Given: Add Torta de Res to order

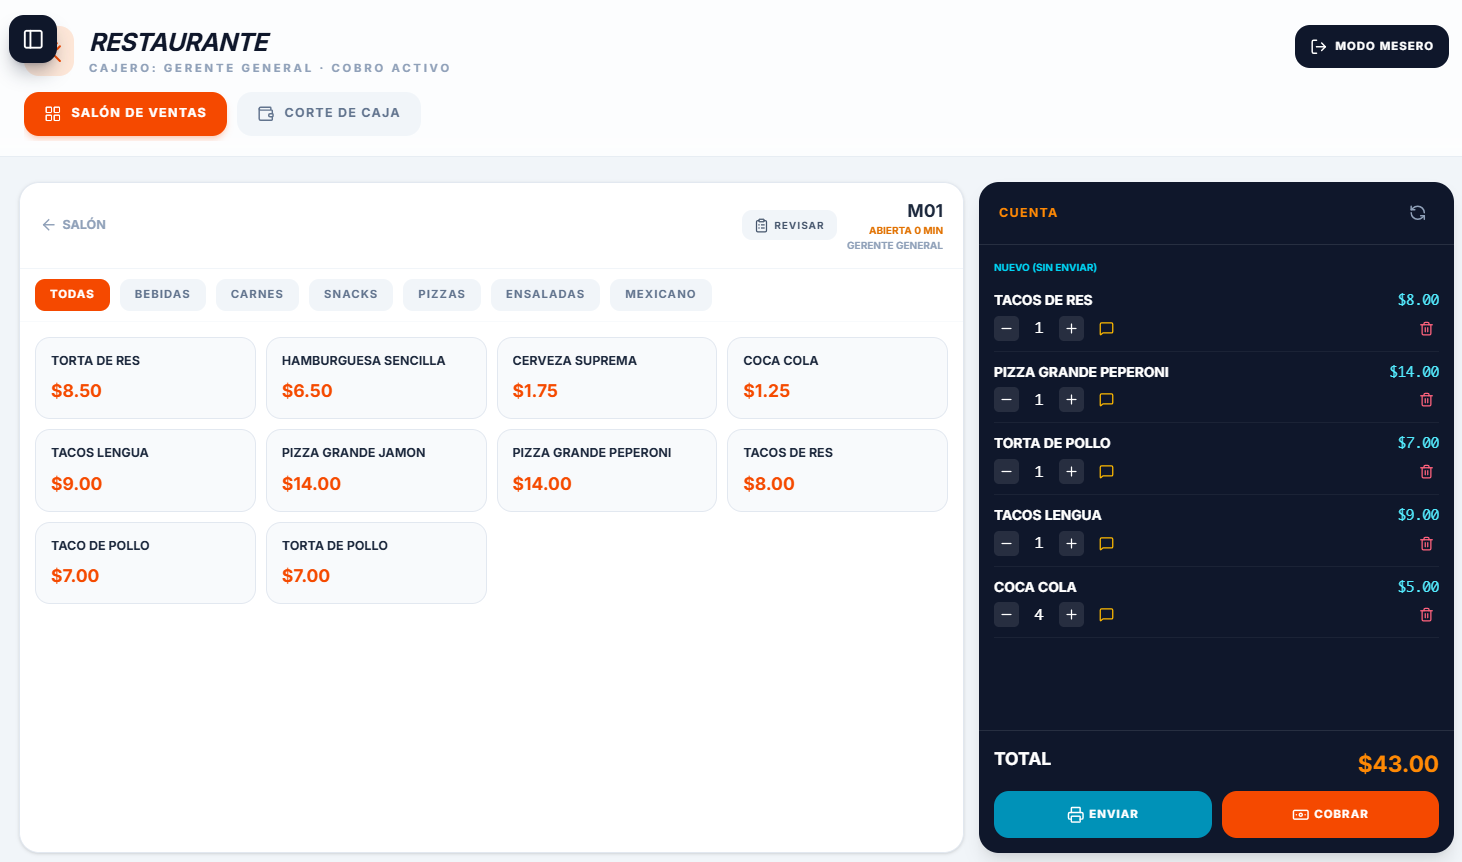Looking at the screenshot, I should [x=145, y=378].
